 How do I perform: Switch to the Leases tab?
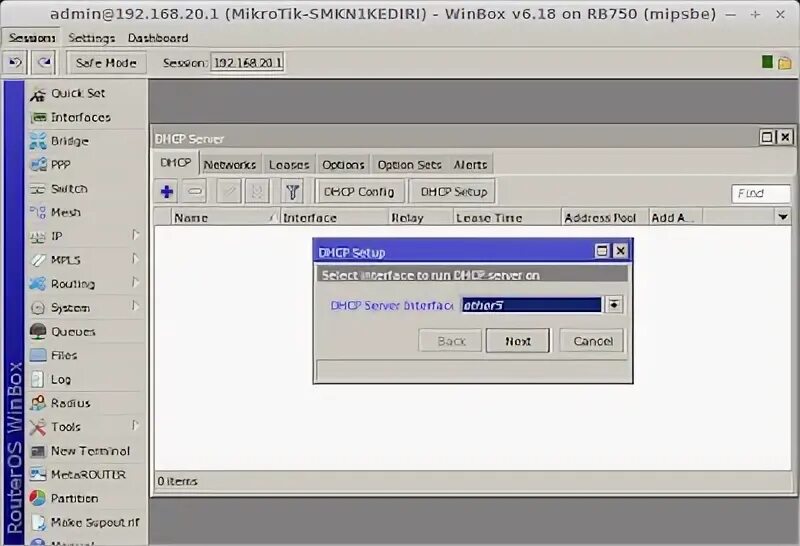click(289, 165)
